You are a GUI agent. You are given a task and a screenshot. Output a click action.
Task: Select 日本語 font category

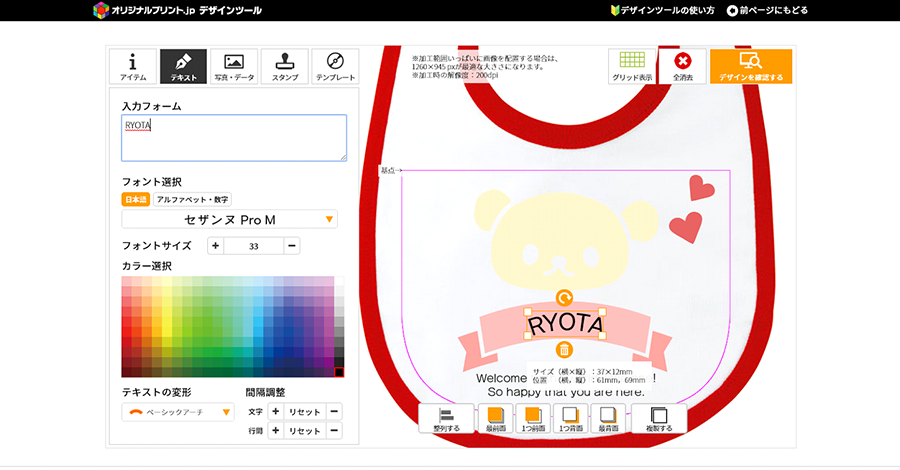[x=136, y=199]
